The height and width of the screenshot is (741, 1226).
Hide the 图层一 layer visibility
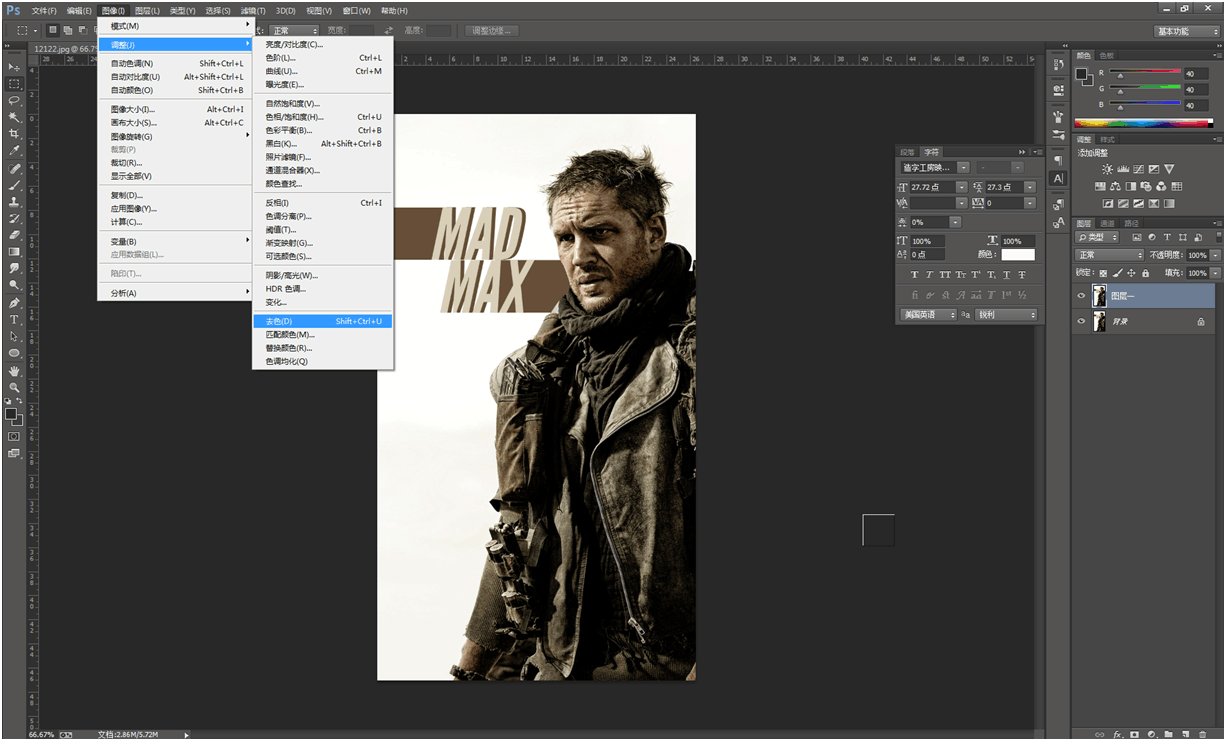[1081, 296]
